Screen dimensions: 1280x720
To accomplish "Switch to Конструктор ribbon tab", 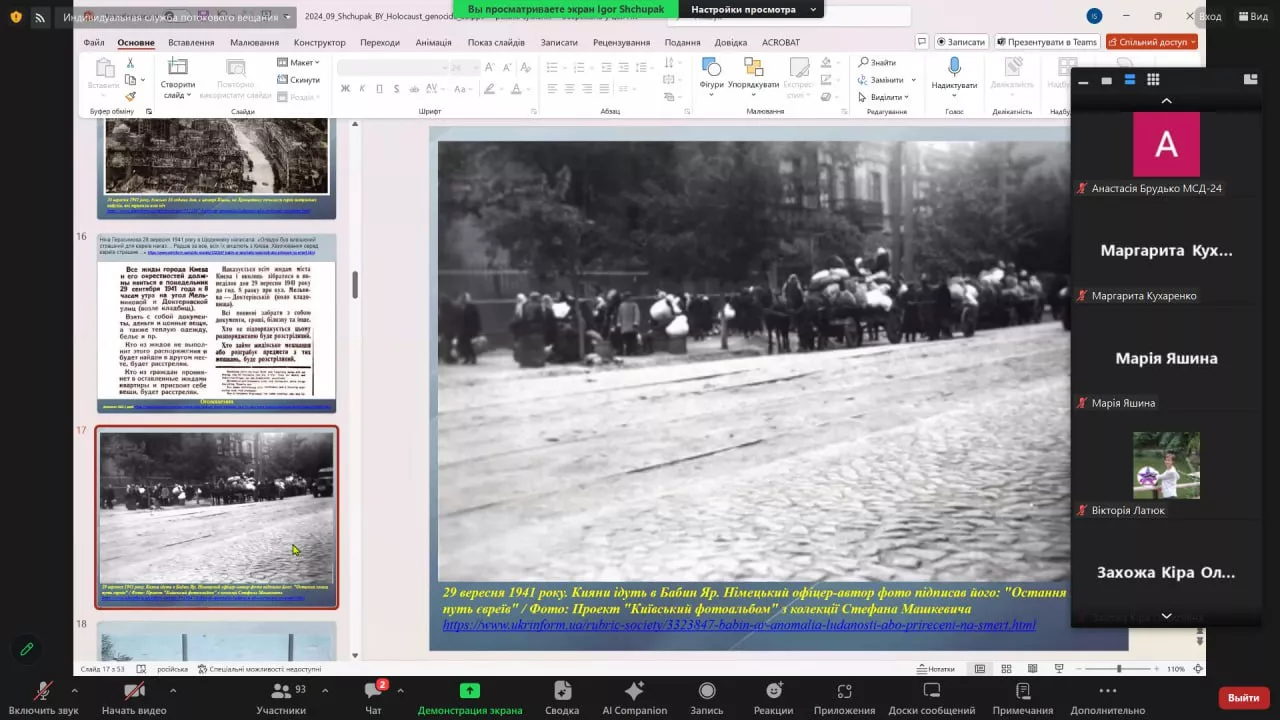I will tap(319, 42).
